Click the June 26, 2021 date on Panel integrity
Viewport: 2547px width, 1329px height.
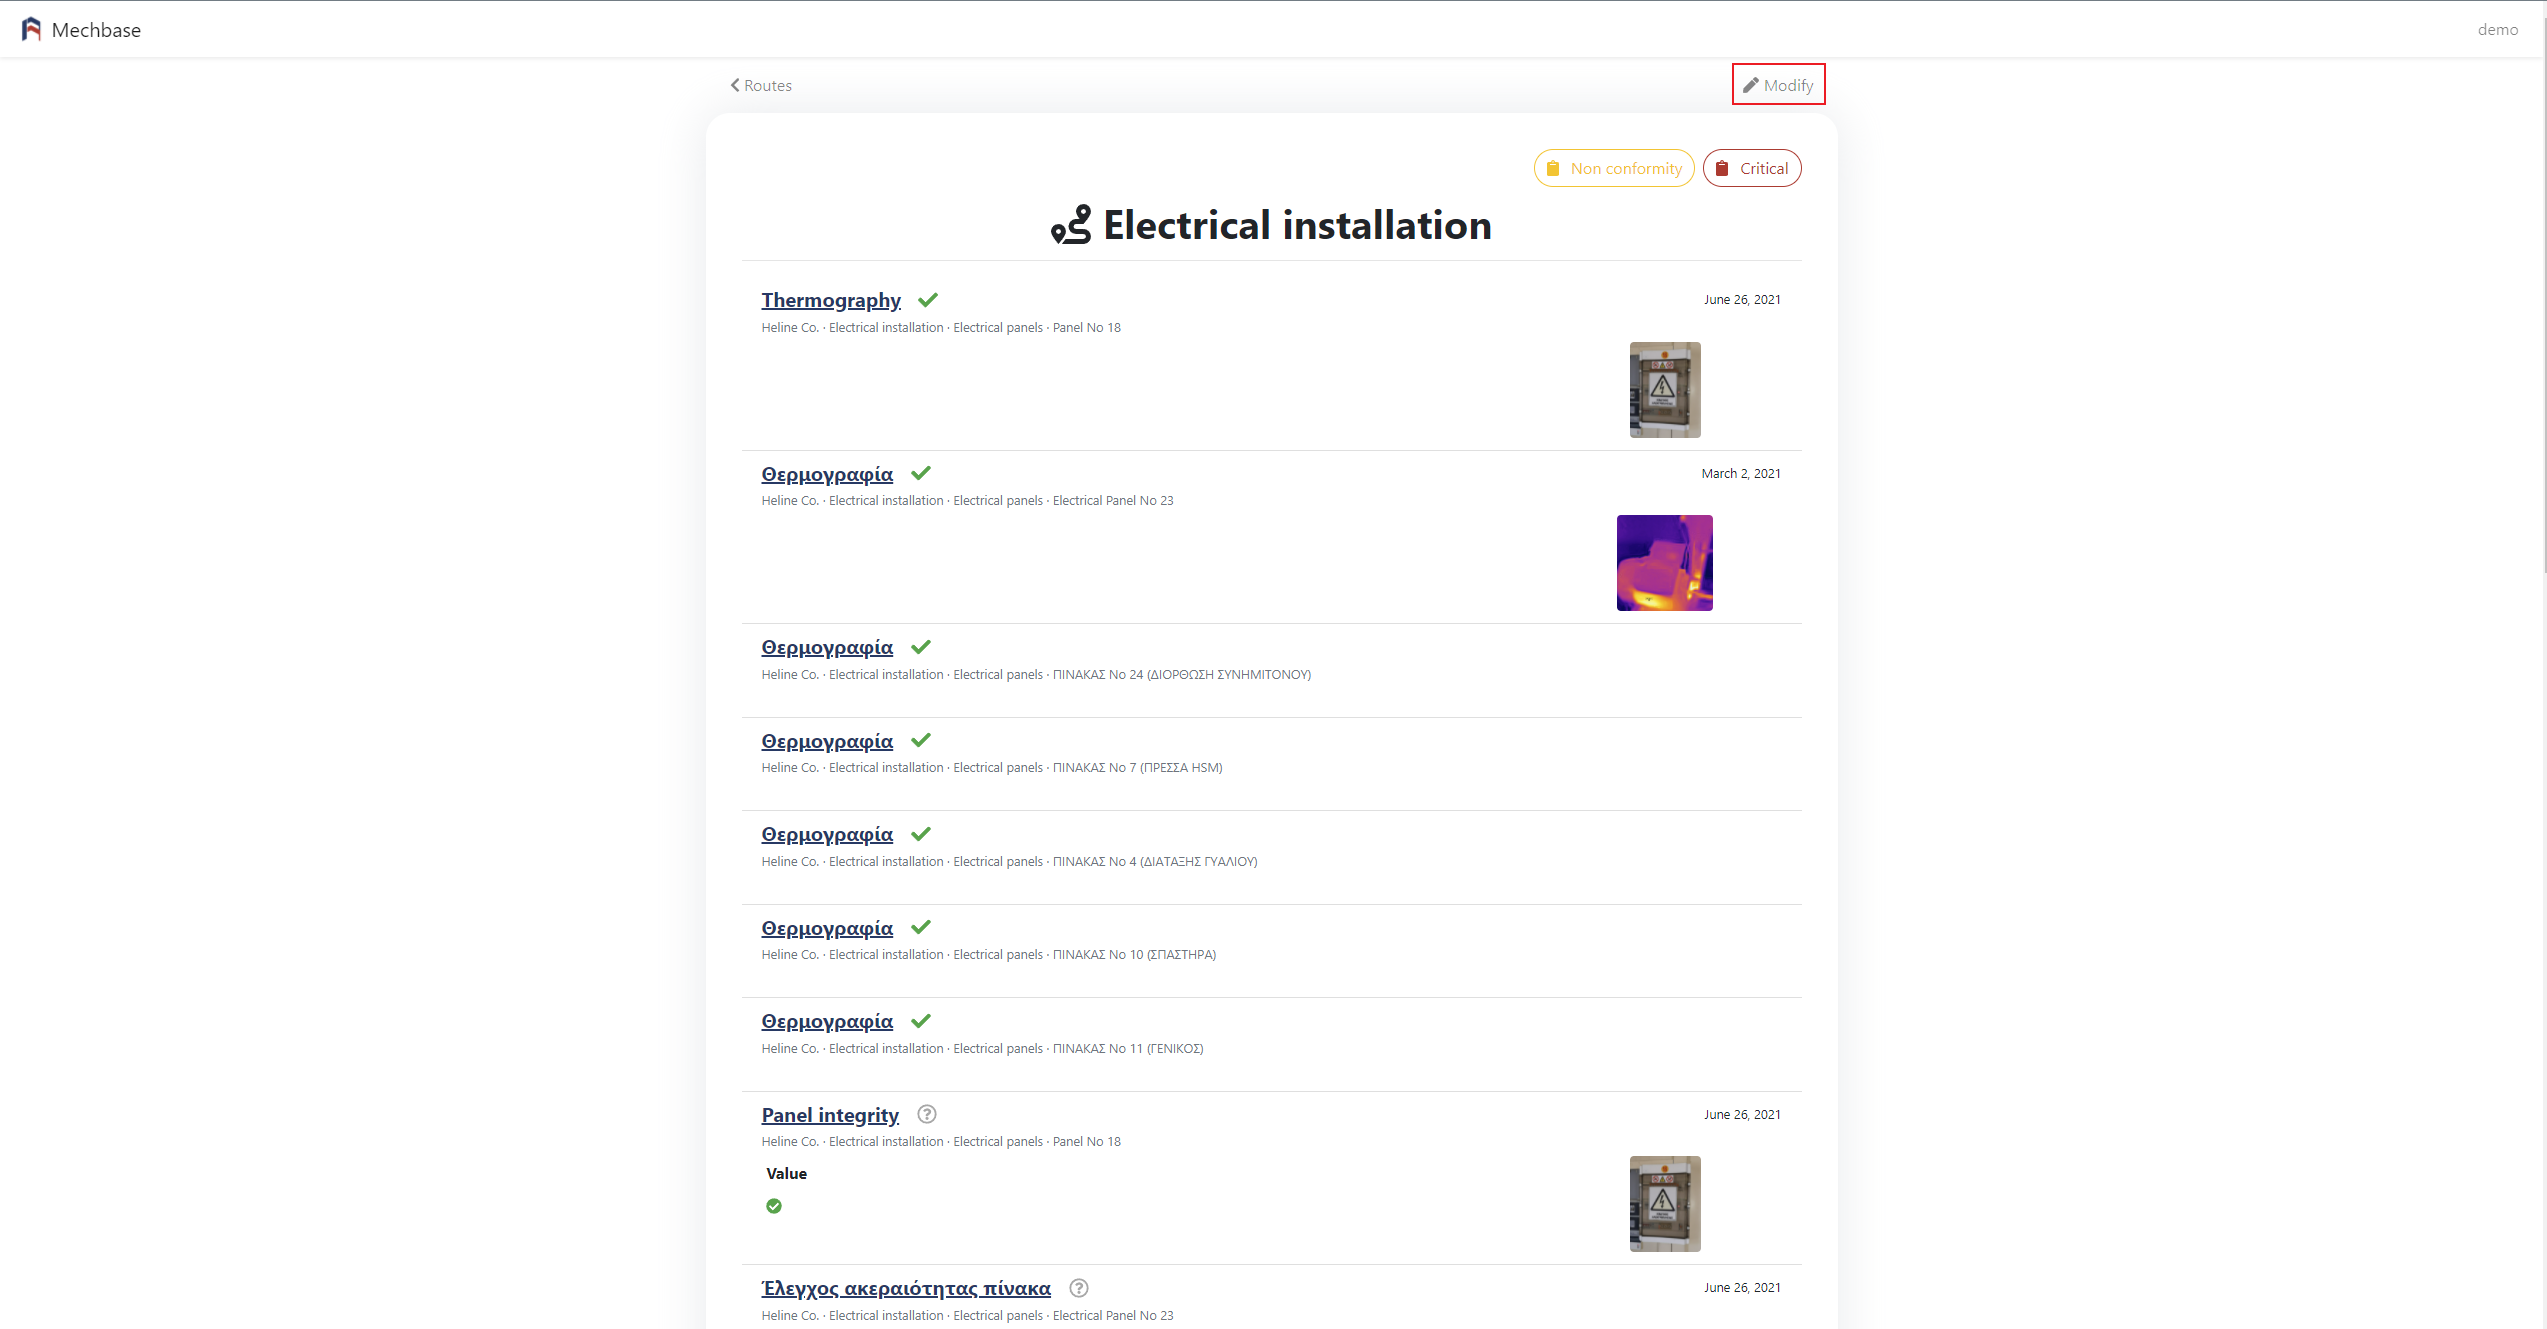click(1742, 1115)
